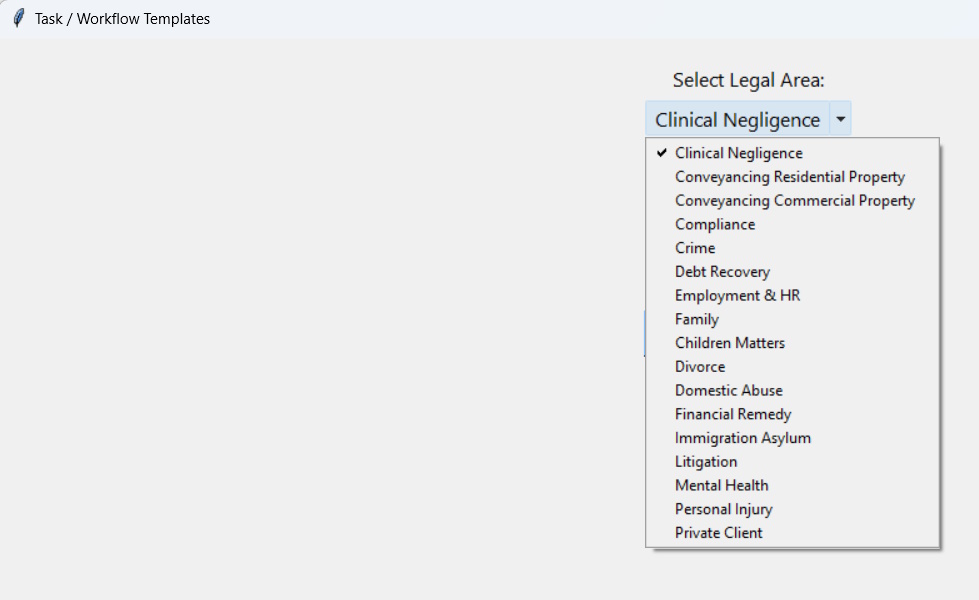Choose the Mental Health option
979x600 pixels.
721,485
